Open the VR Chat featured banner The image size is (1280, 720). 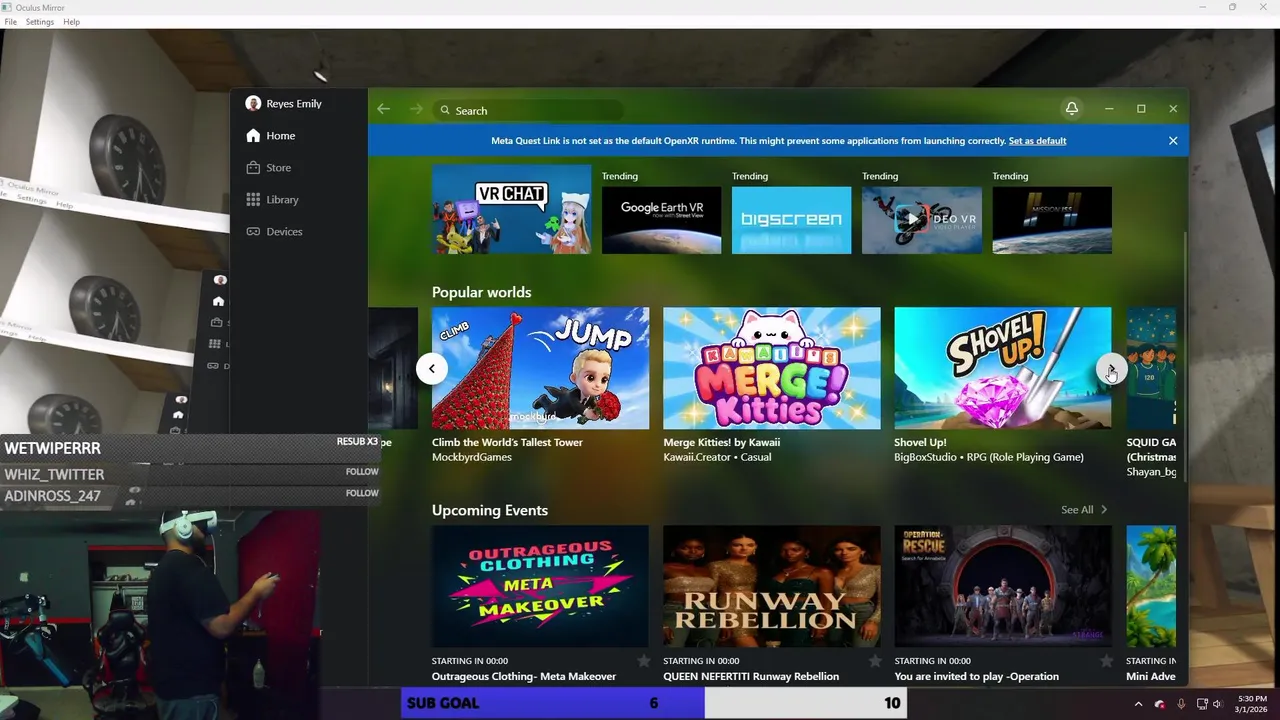pos(511,209)
